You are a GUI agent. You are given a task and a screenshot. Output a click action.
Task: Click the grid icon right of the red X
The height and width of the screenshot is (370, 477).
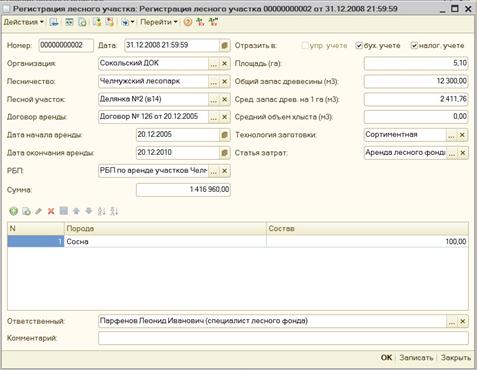click(x=63, y=211)
